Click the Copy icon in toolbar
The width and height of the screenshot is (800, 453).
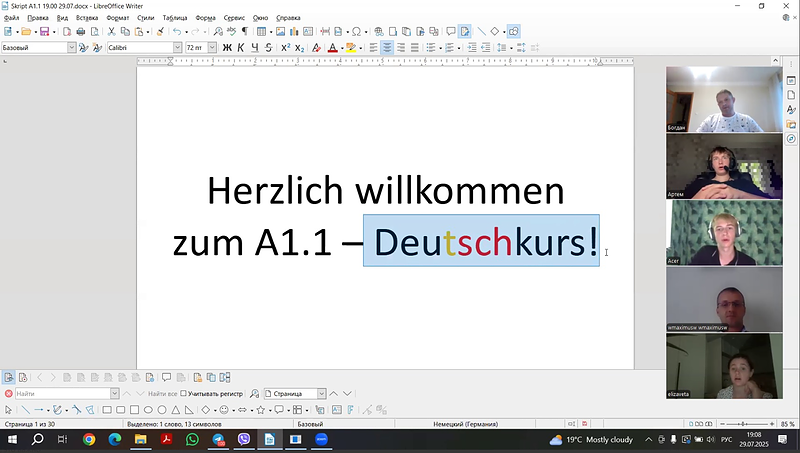[125, 32]
